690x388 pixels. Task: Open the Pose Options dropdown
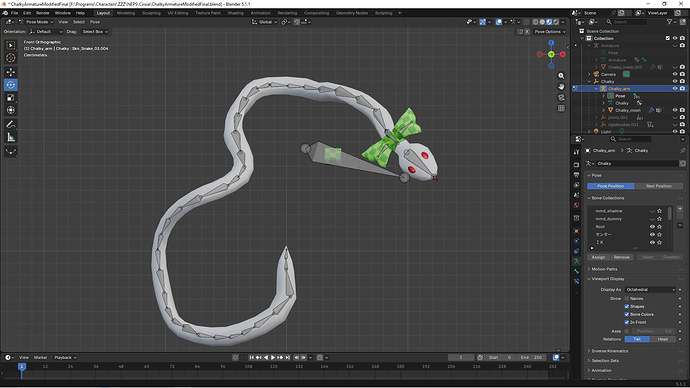pos(550,32)
